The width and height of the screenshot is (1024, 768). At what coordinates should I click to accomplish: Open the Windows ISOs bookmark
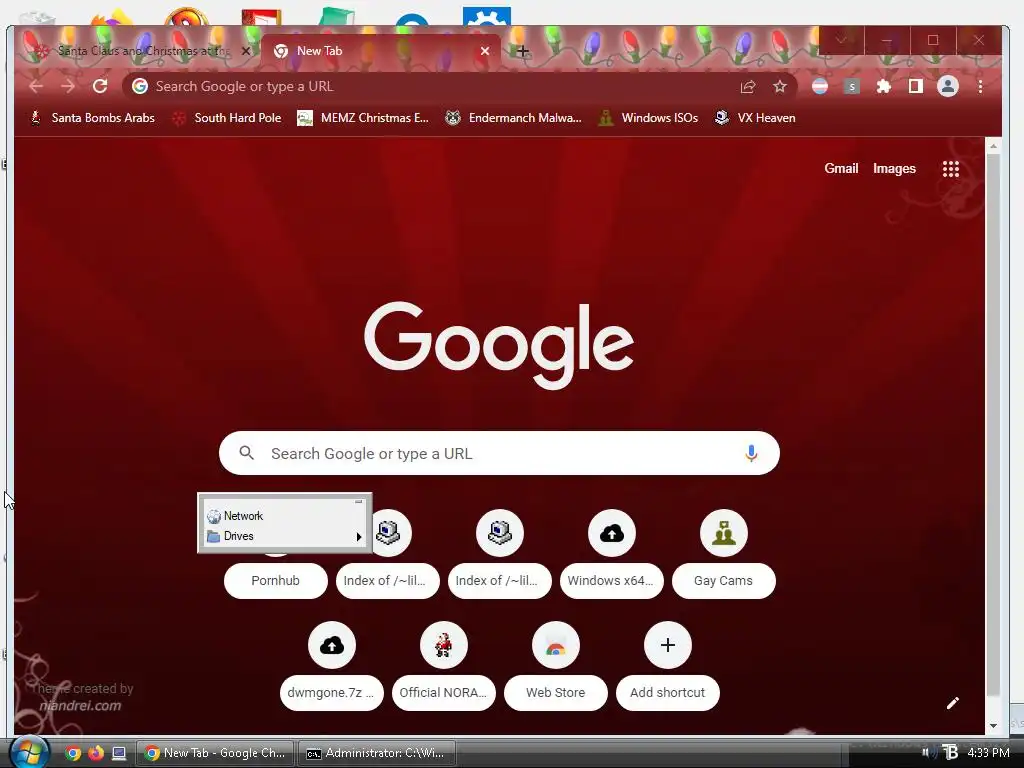(648, 118)
